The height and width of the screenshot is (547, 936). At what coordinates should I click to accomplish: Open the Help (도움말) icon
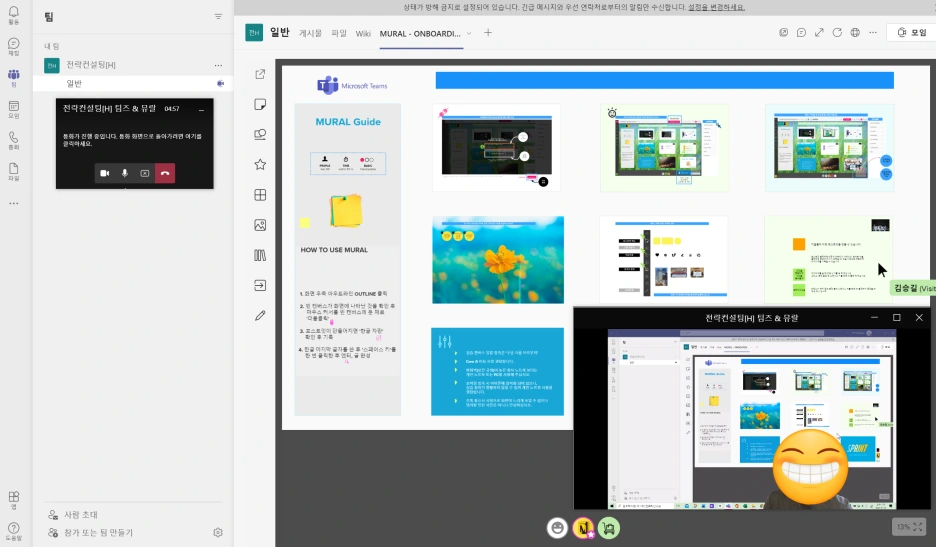[x=13, y=531]
